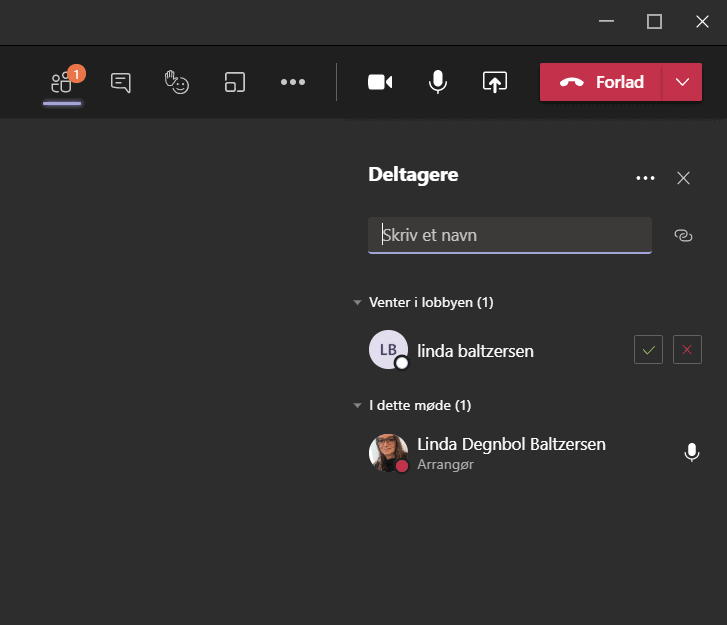Open the rooms icon in toolbar
Image resolution: width=727 pixels, height=625 pixels.
235,83
